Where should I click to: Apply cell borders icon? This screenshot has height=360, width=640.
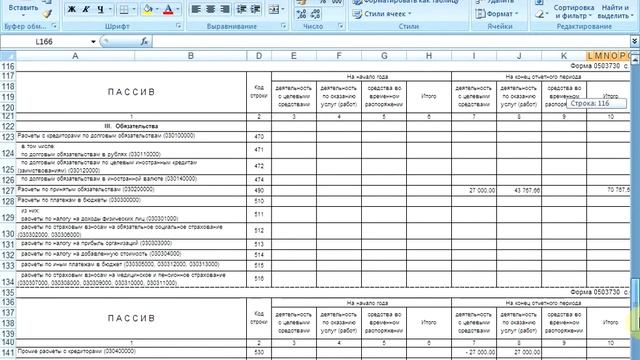point(124,9)
